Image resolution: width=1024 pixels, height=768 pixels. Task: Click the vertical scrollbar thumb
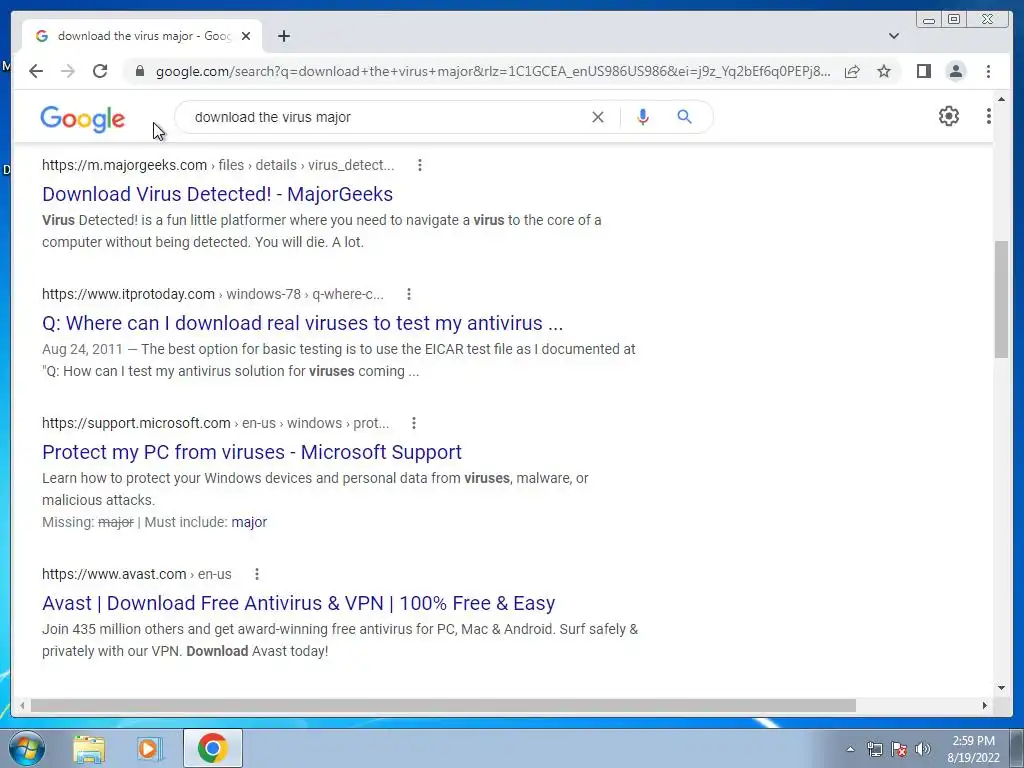coord(1001,299)
